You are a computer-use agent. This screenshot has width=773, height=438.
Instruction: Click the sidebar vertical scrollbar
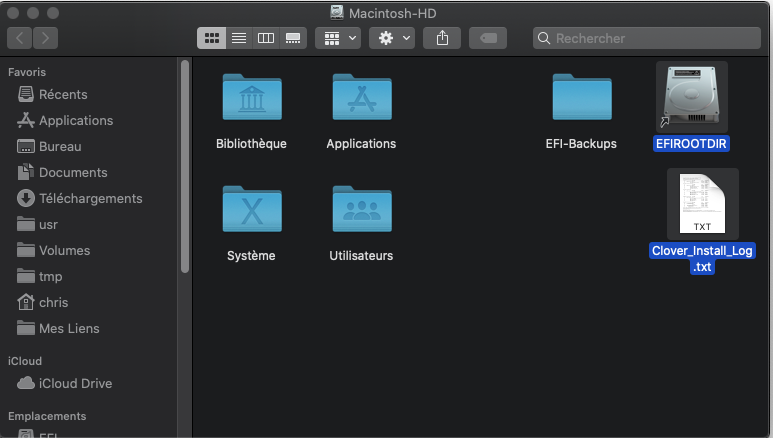click(185, 166)
